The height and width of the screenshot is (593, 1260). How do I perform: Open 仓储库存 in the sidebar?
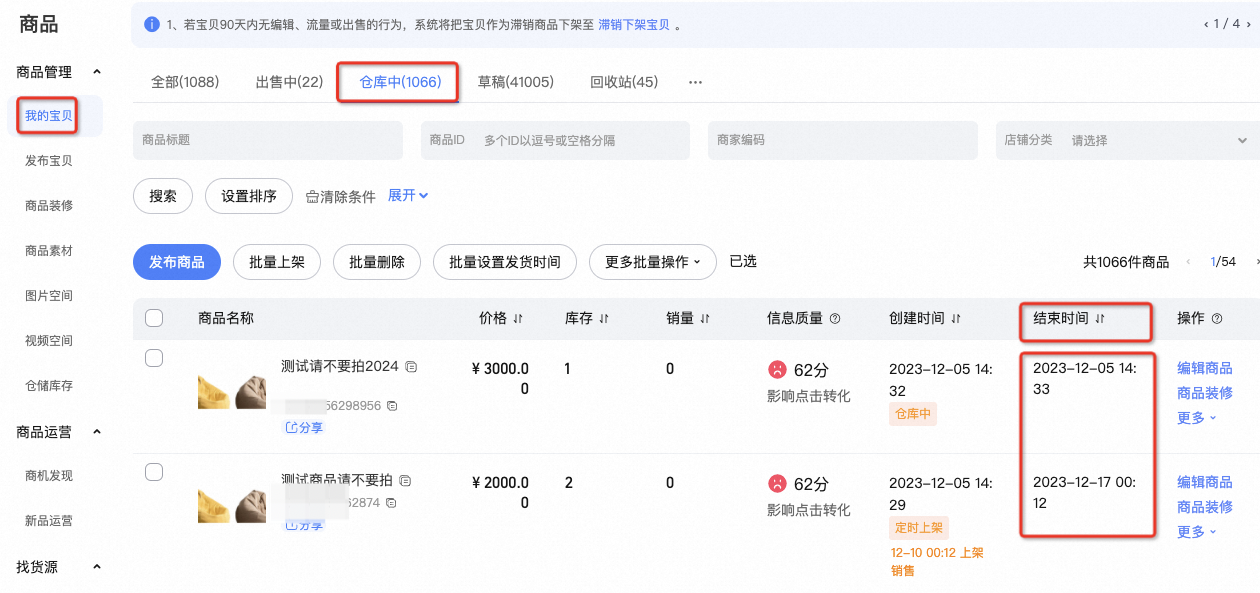coord(49,386)
